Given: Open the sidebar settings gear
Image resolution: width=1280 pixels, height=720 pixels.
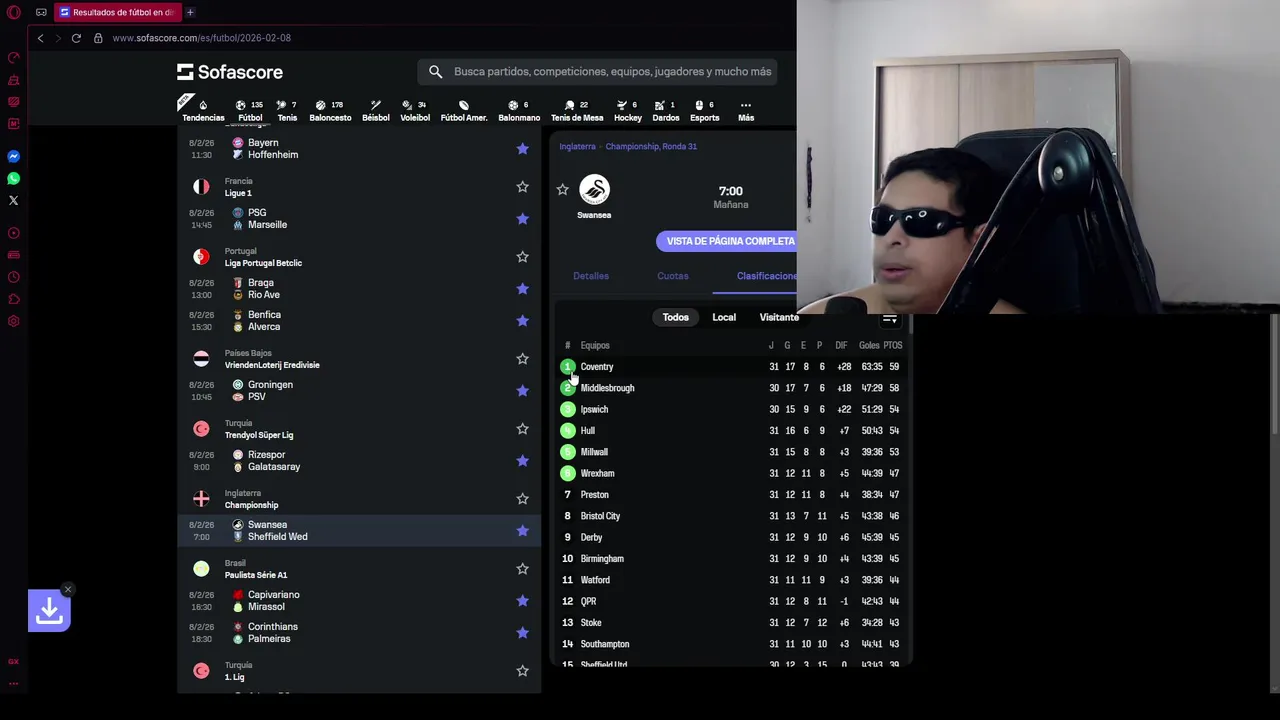Looking at the screenshot, I should [13, 321].
